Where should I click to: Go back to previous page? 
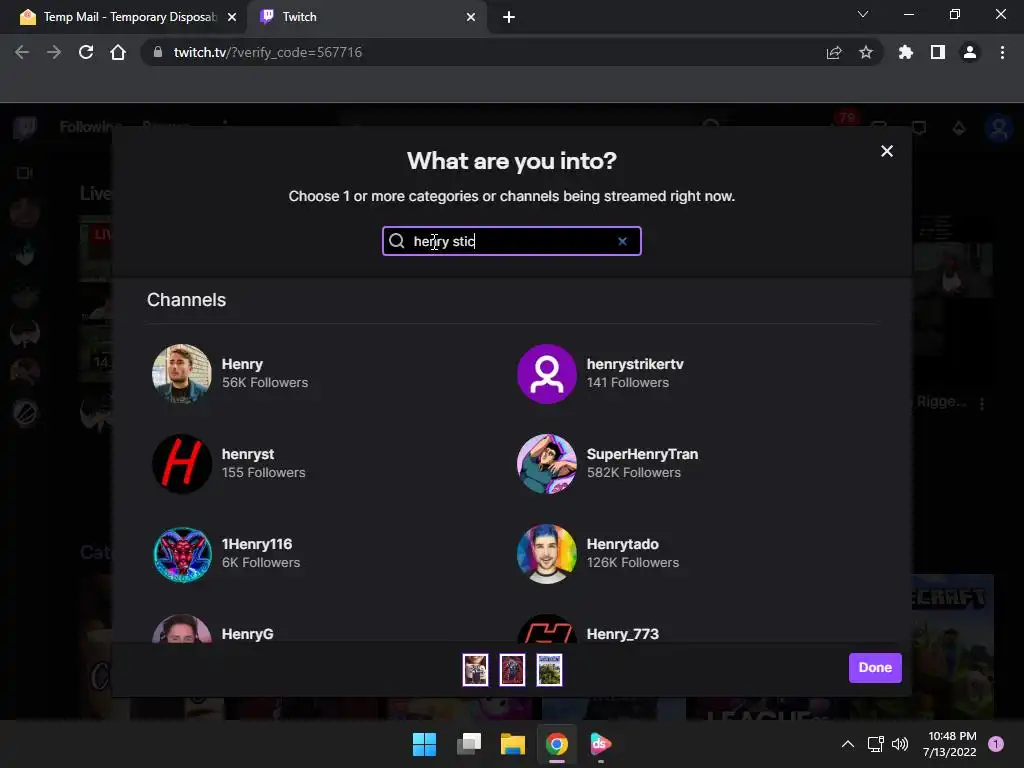pyautogui.click(x=22, y=52)
